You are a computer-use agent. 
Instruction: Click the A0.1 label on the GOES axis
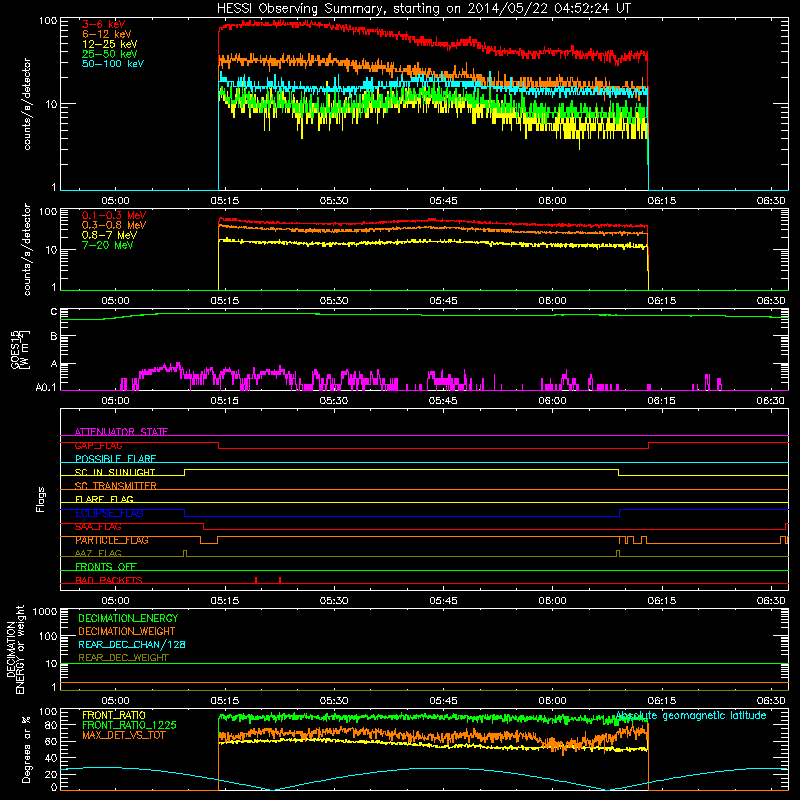tap(46, 388)
